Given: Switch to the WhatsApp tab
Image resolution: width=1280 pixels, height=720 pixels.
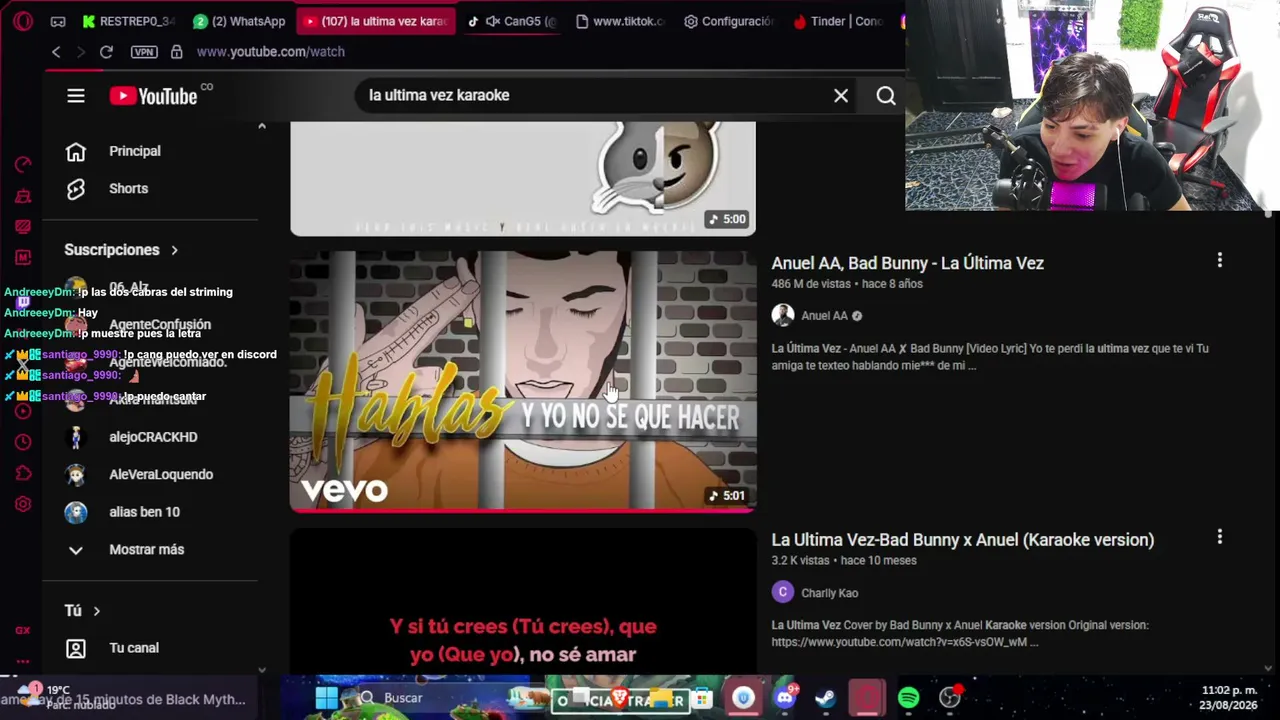Looking at the screenshot, I should [239, 21].
